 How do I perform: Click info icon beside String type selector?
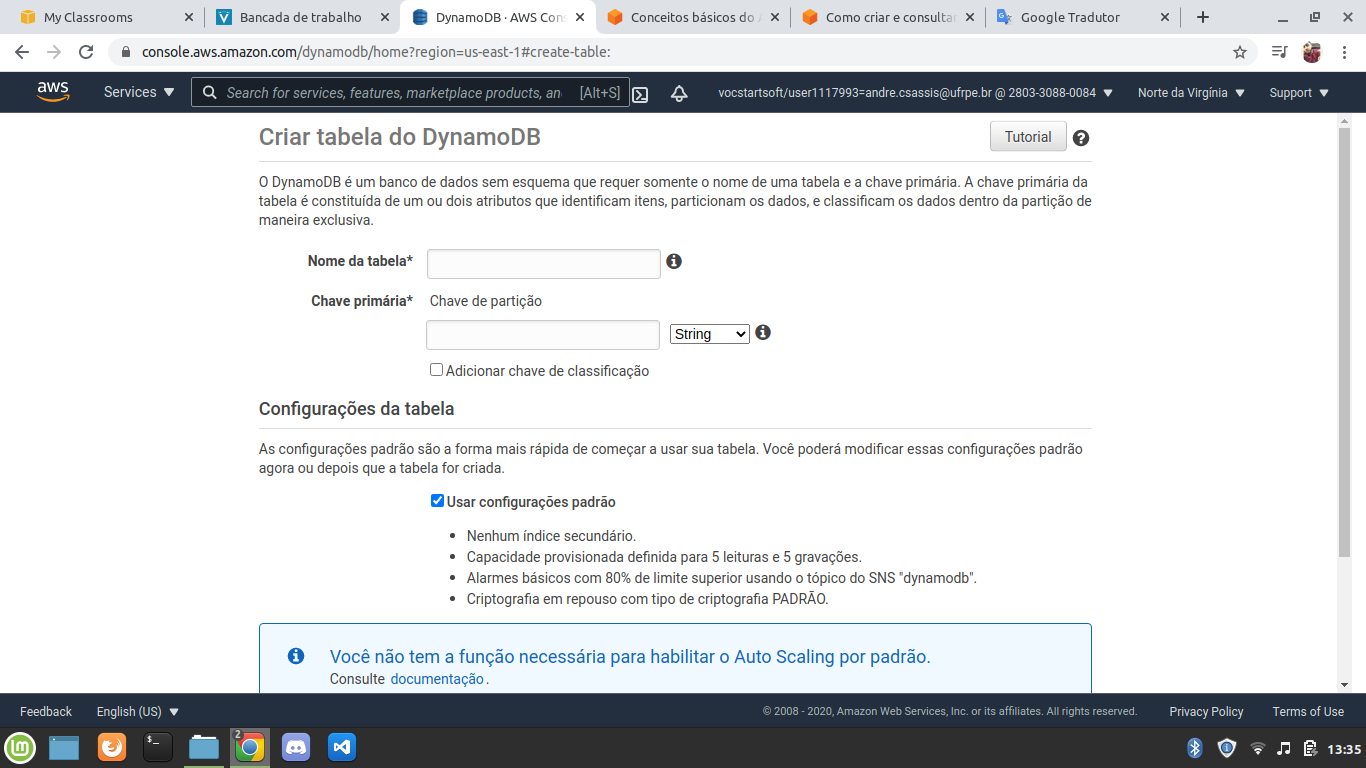point(763,332)
